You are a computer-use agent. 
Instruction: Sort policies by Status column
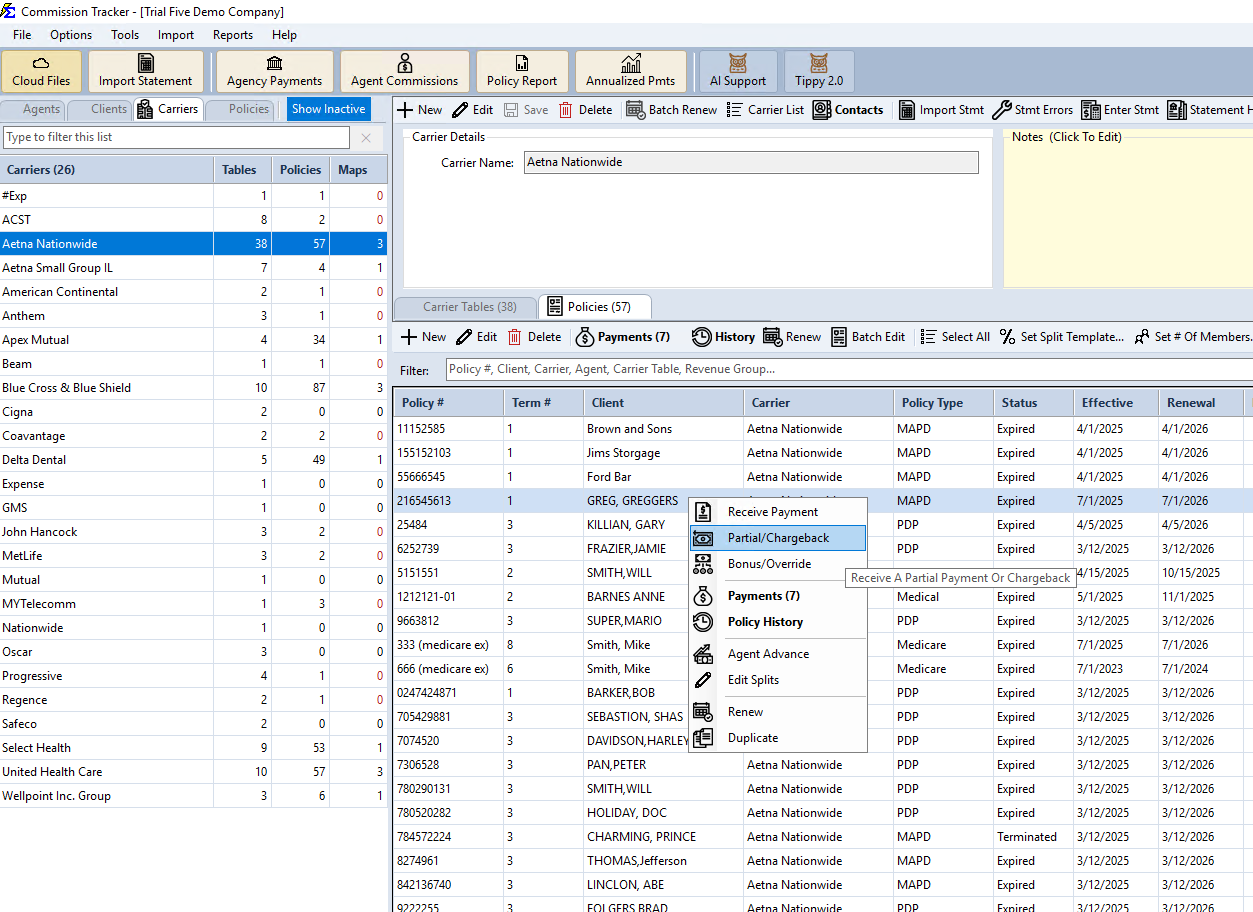click(x=1033, y=403)
